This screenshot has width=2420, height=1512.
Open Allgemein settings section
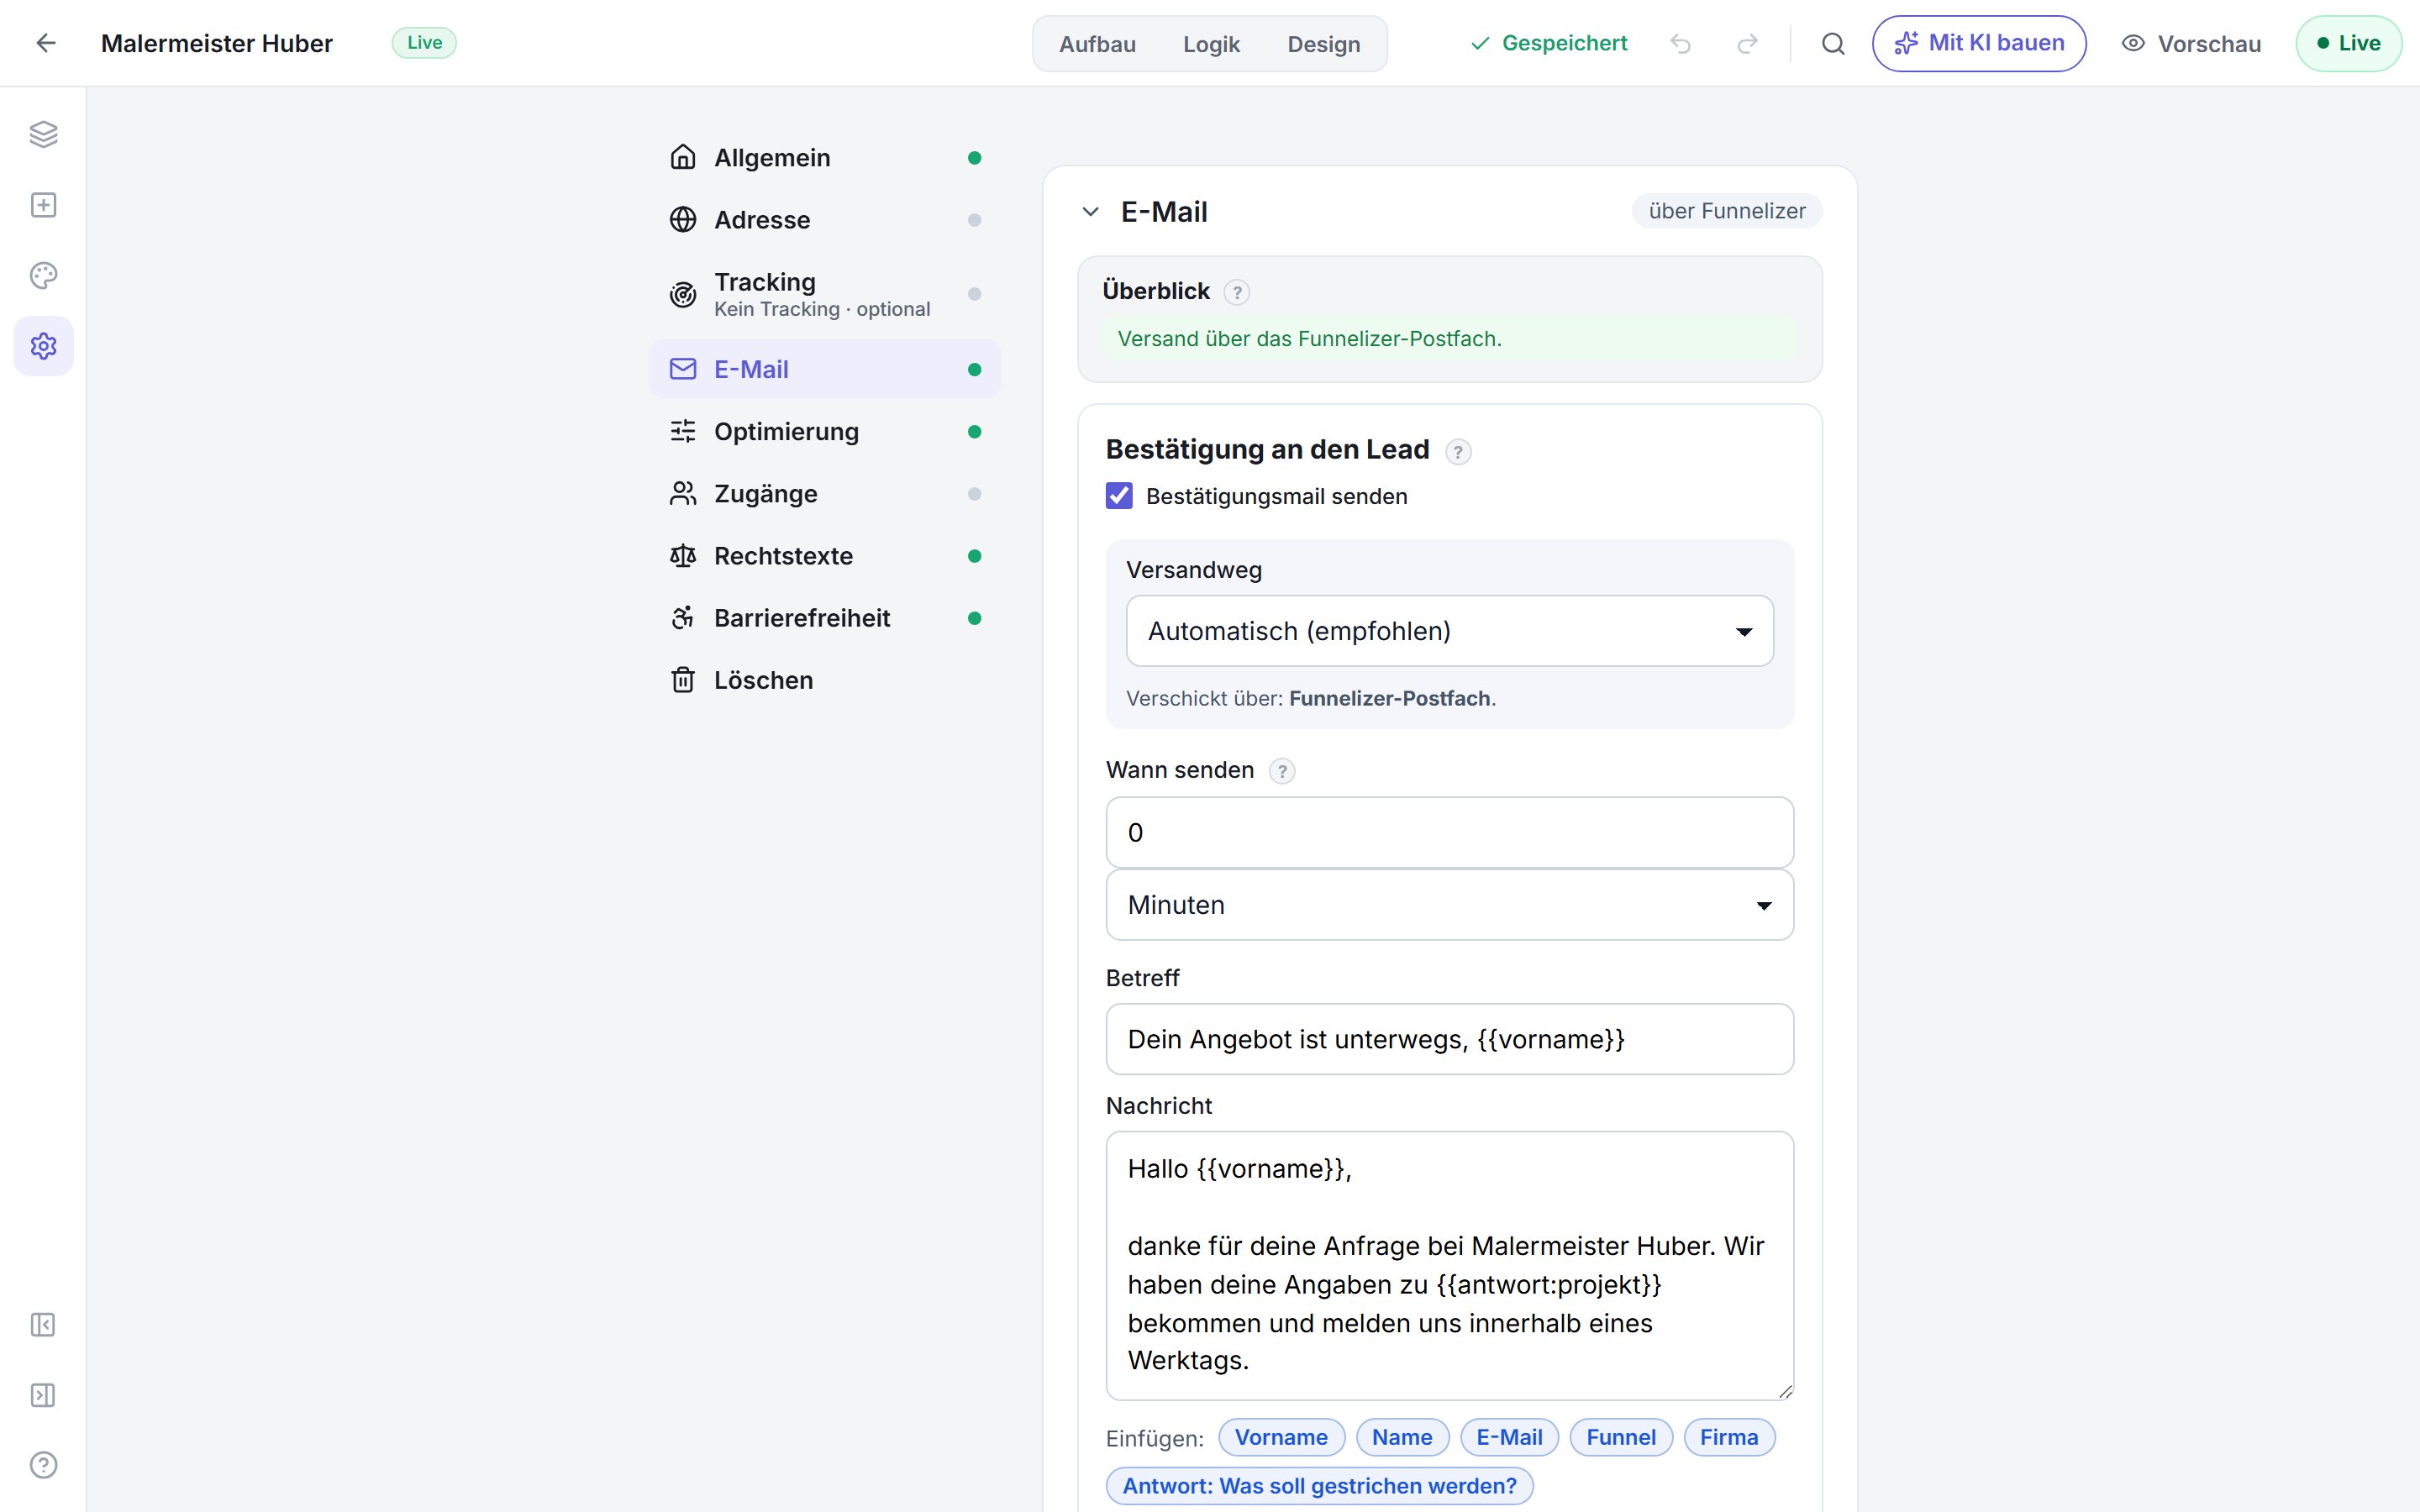[825, 158]
